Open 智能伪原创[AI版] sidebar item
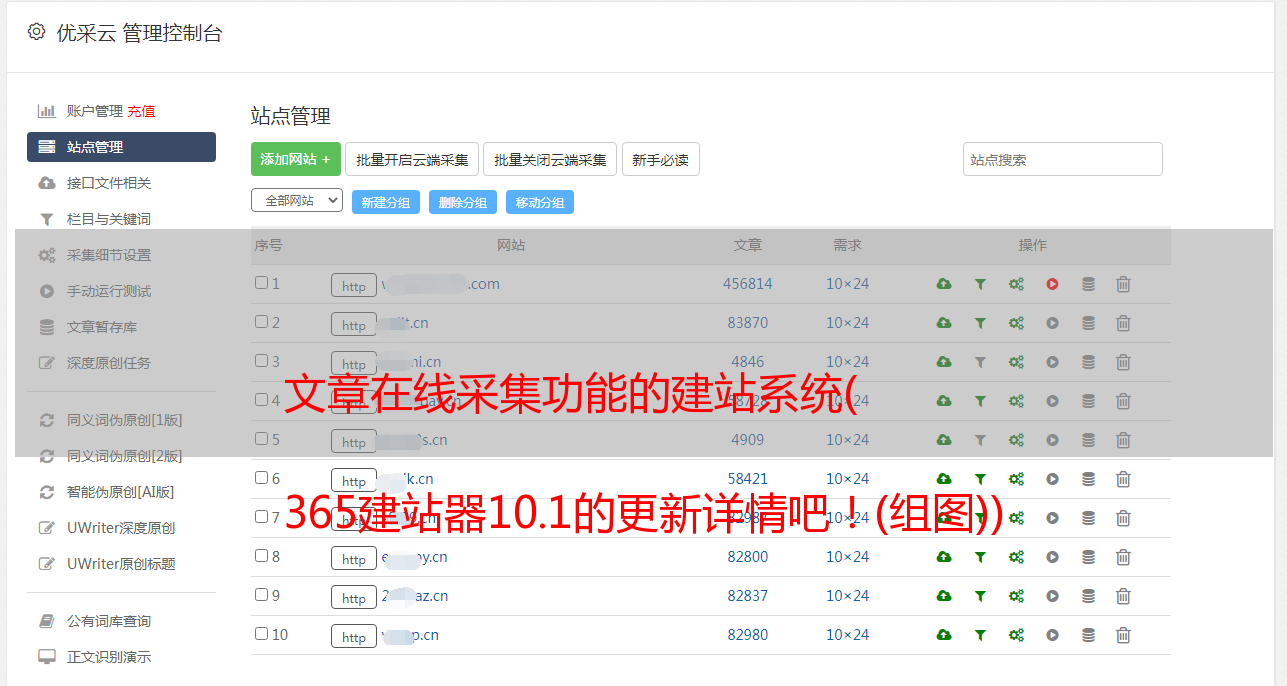 (121, 492)
